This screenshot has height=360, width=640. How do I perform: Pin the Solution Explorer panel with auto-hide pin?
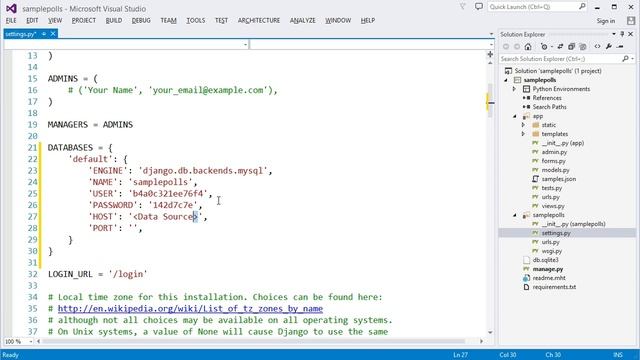[x=622, y=34]
